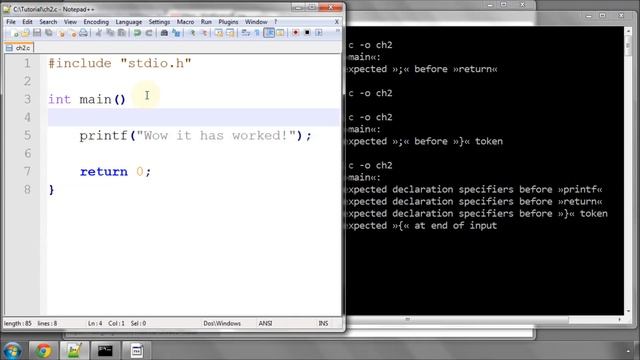
Task: Open the Run menu
Action: [x=206, y=22]
